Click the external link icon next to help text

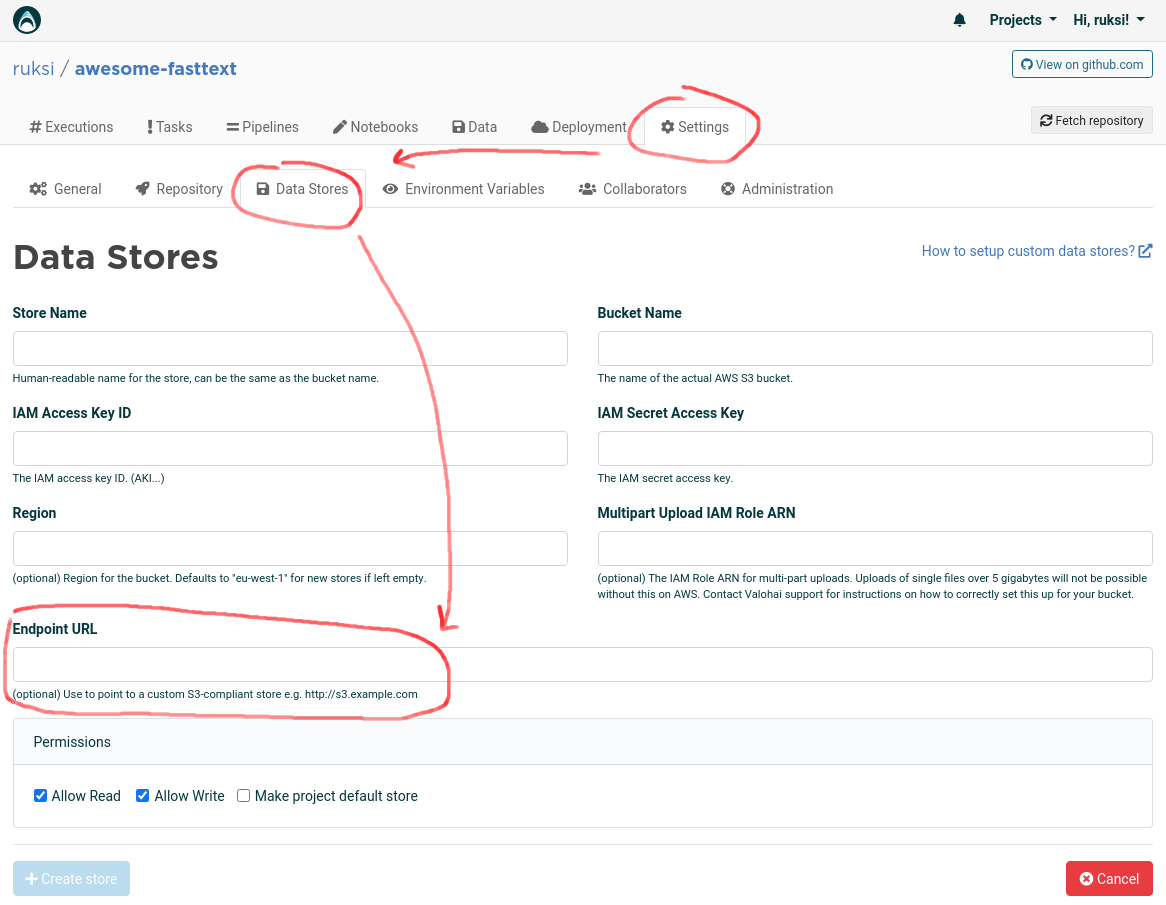click(1146, 250)
